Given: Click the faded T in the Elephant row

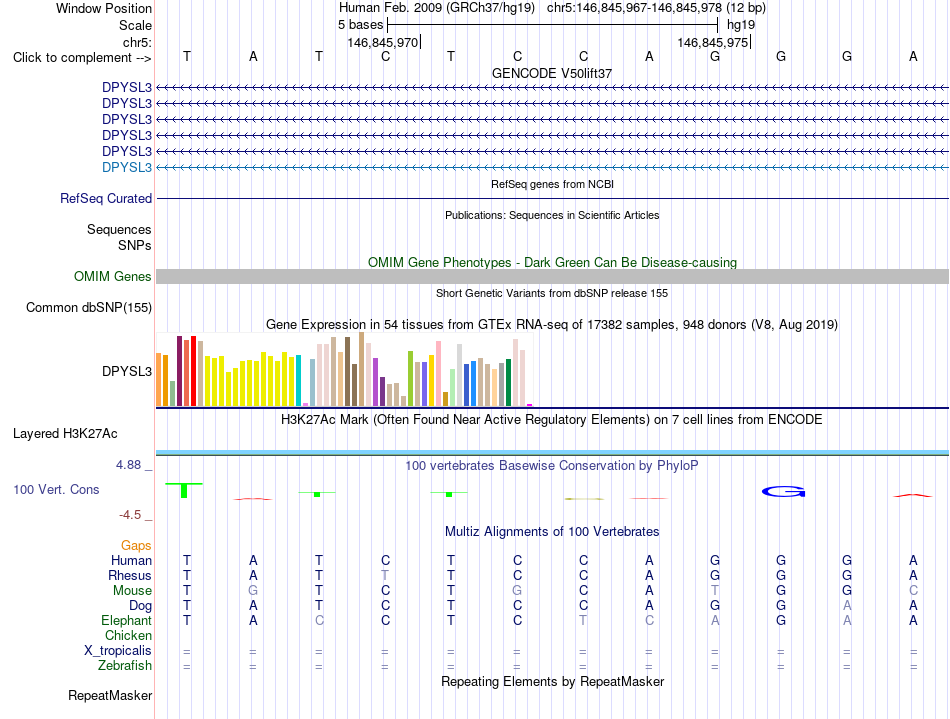Looking at the screenshot, I should [x=583, y=621].
